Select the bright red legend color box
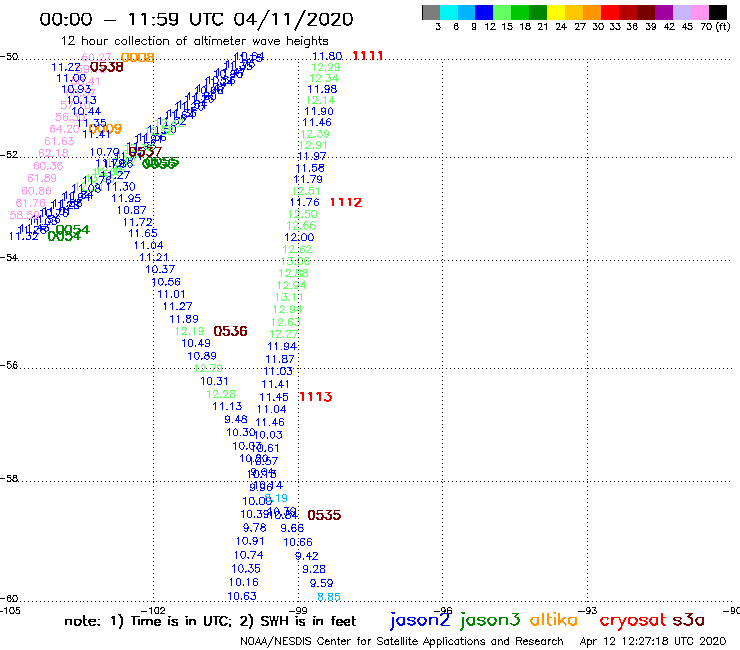Viewport: 740px width, 650px height. click(x=610, y=12)
